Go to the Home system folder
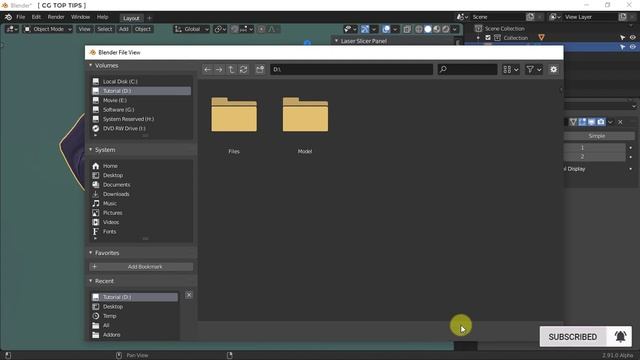This screenshot has width=640, height=360. pos(141,166)
